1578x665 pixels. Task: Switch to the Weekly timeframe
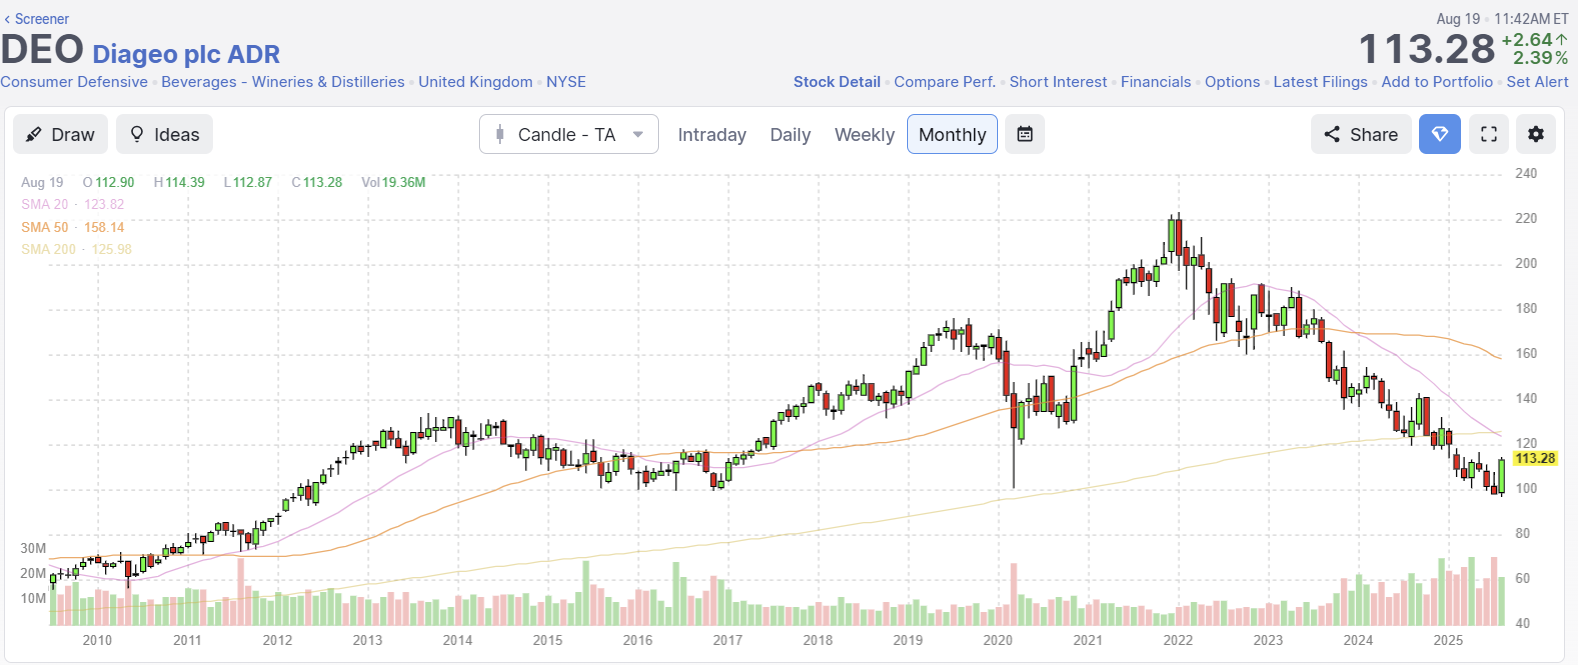(865, 135)
